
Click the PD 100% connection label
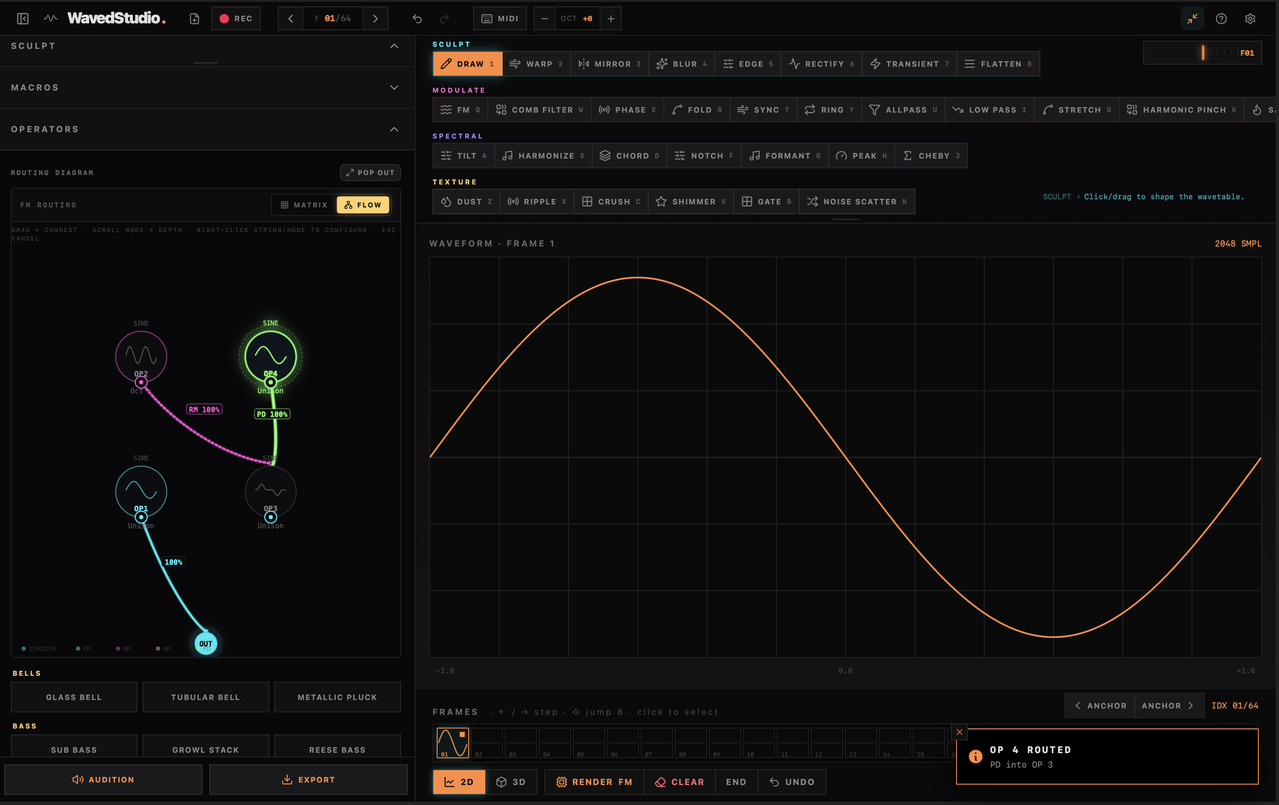(272, 413)
